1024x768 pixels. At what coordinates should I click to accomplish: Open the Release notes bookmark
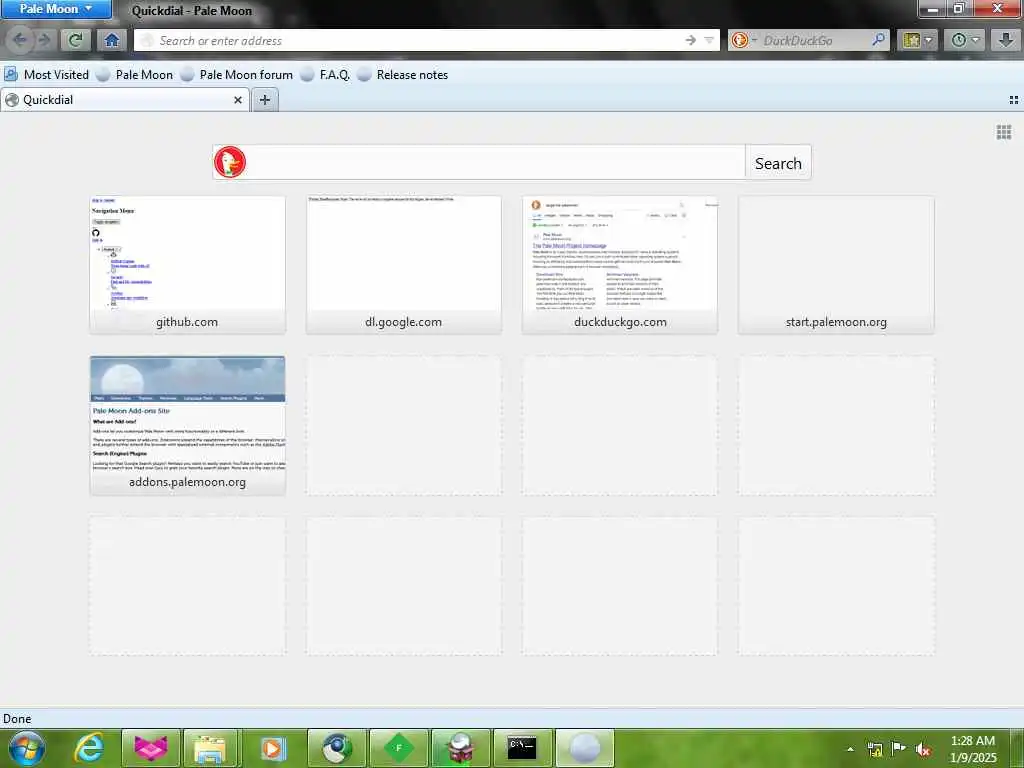click(403, 74)
